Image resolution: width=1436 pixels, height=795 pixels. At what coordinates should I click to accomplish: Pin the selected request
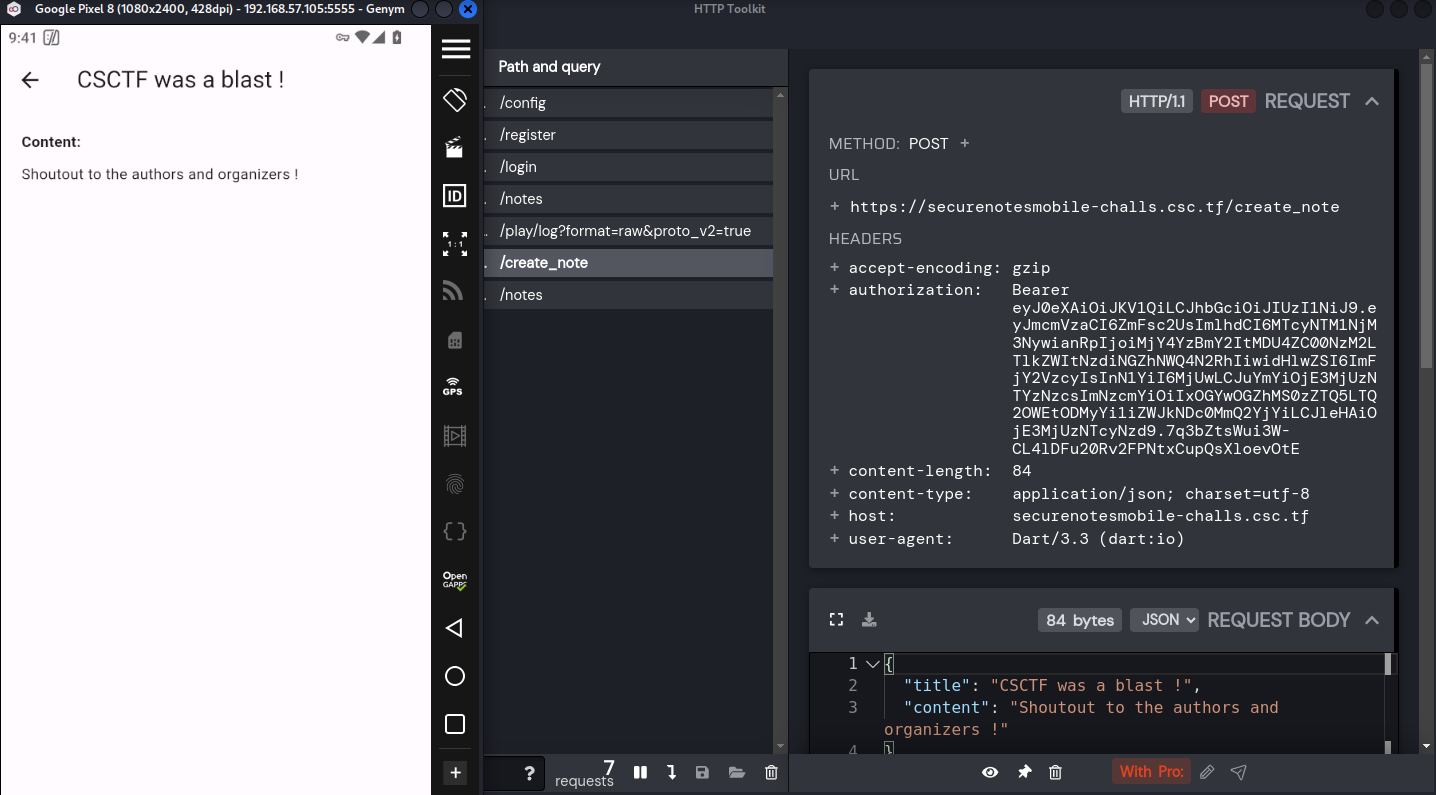1024,772
